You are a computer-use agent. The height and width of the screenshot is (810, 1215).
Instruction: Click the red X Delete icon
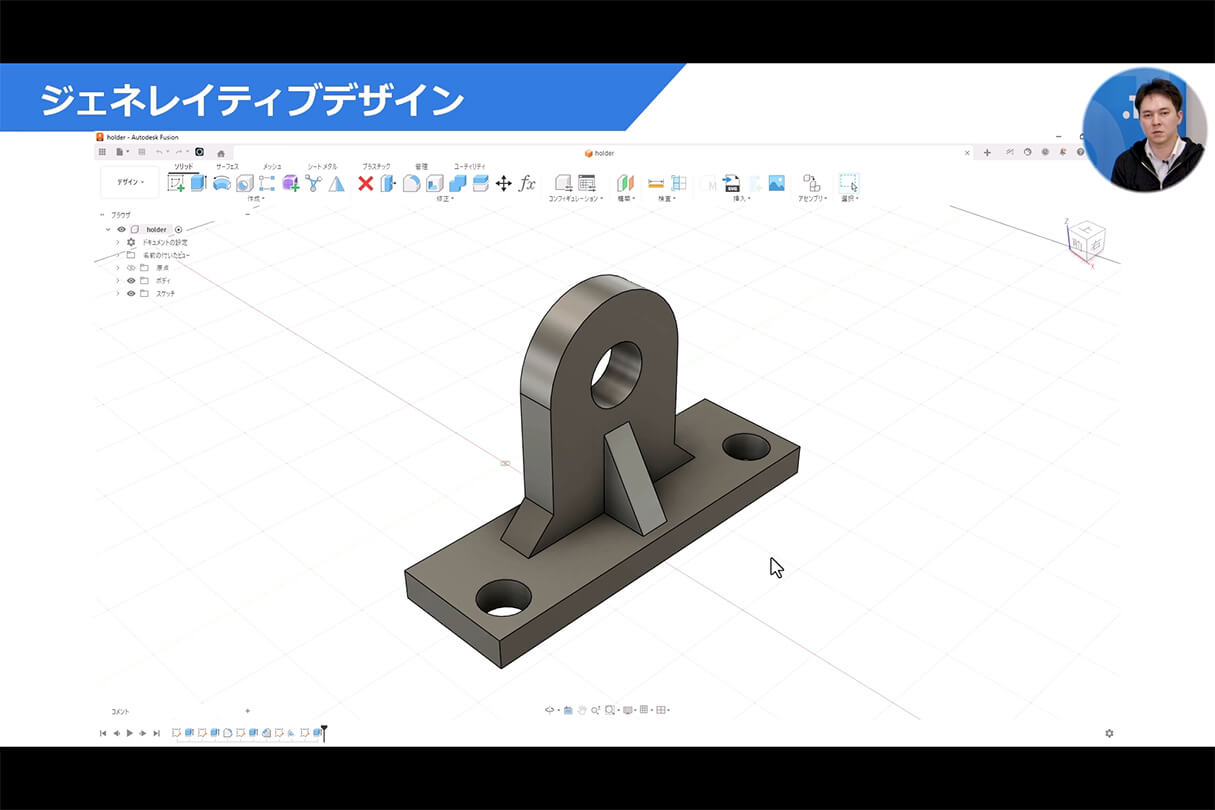click(x=365, y=183)
